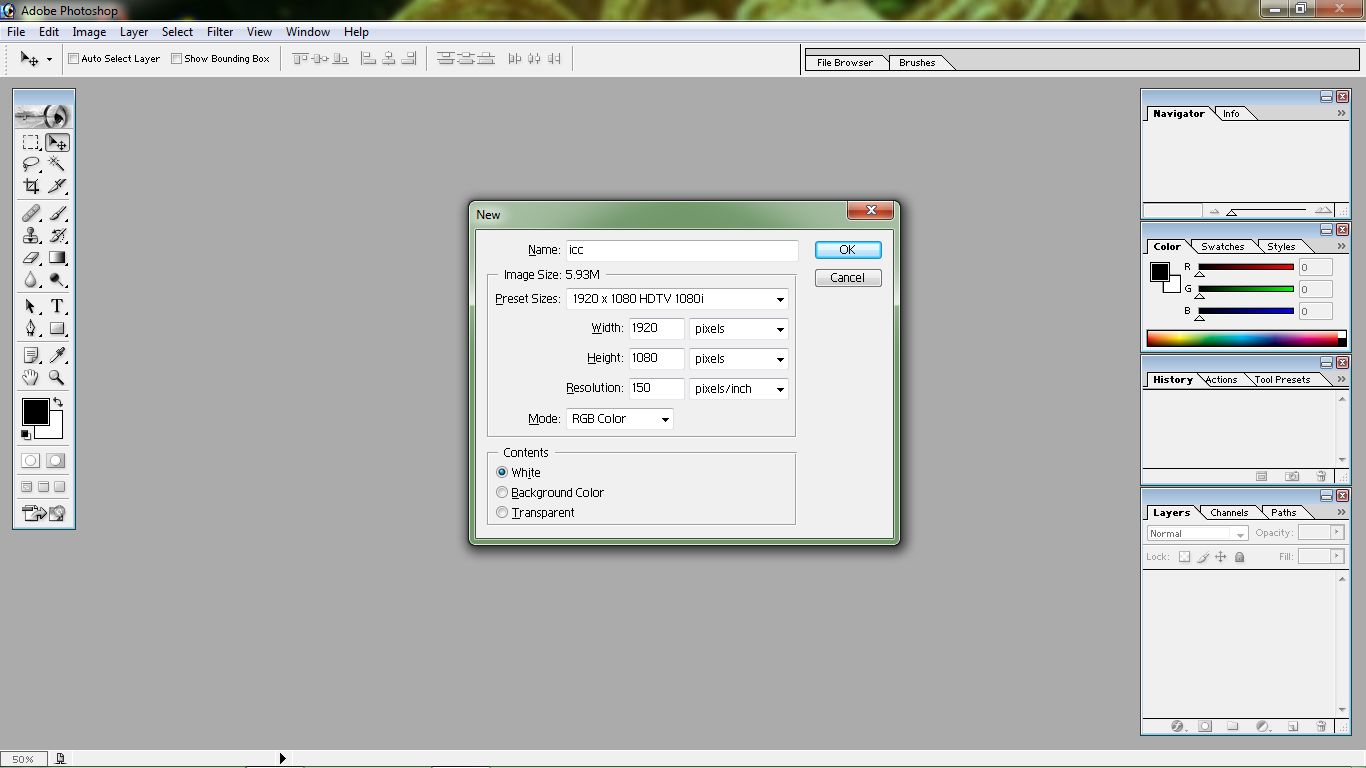Confirm the new document with OK

click(x=847, y=250)
